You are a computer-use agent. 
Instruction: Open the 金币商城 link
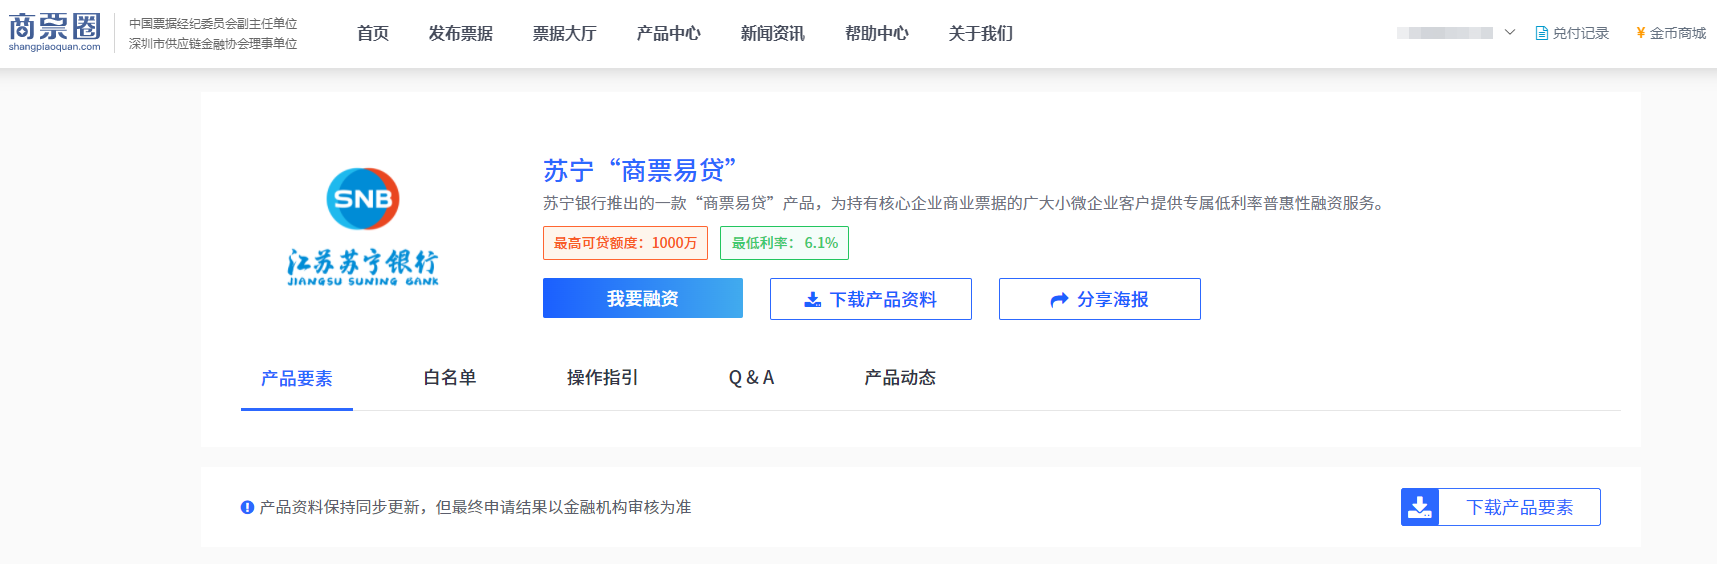(x=1672, y=33)
